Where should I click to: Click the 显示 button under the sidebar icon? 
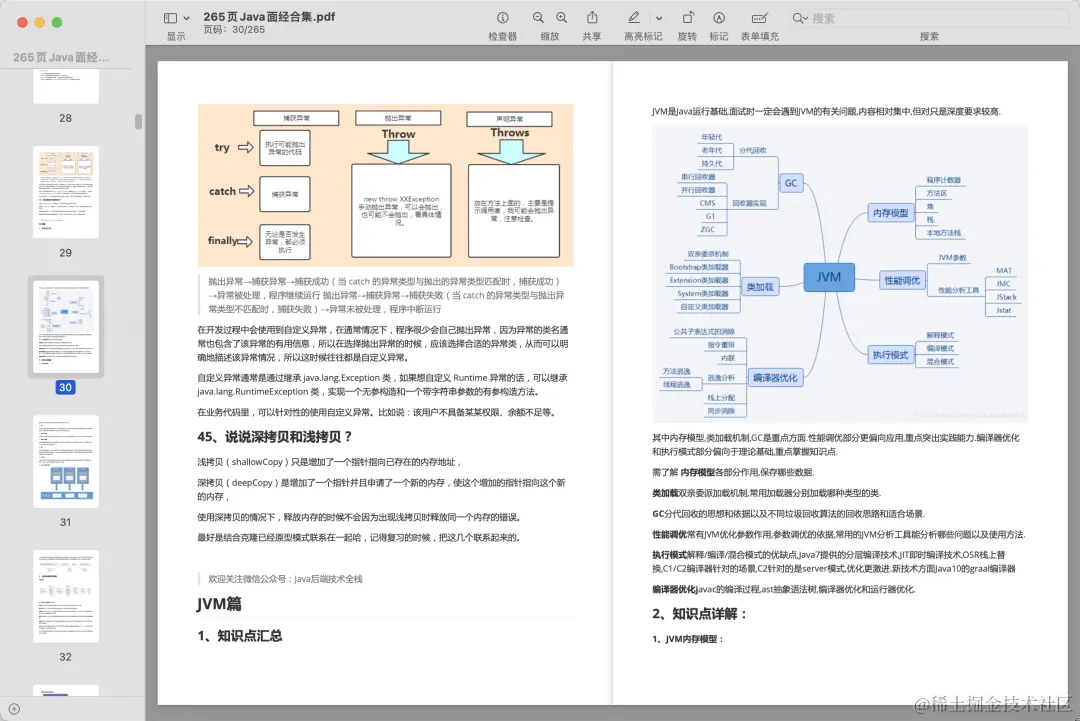(x=177, y=34)
